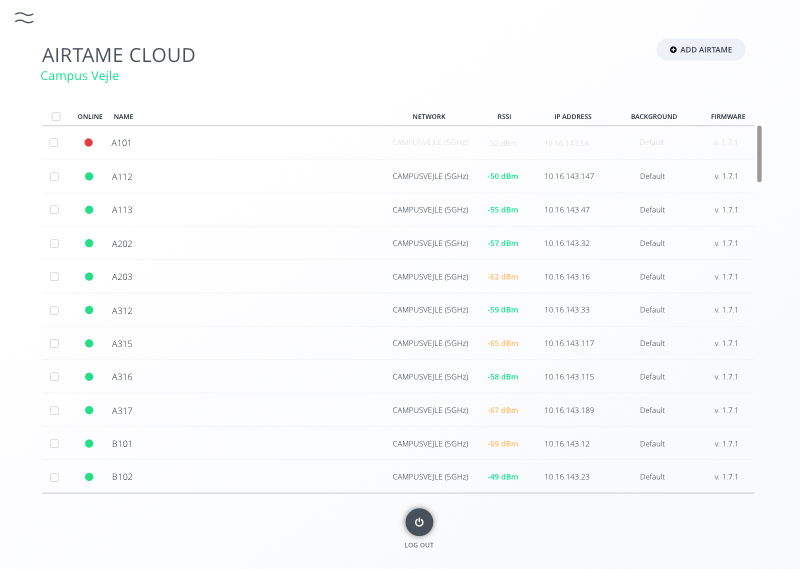Sort by the ONLINE column header
Viewport: 800px width, 569px height.
pyautogui.click(x=90, y=116)
